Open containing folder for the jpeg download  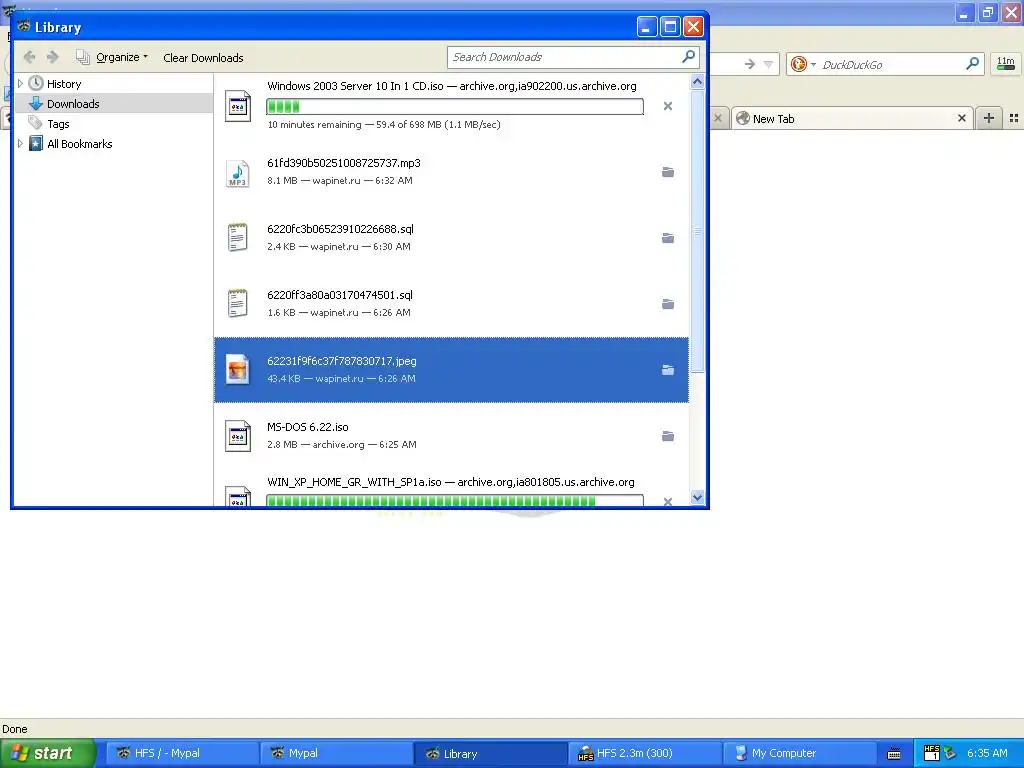coord(667,370)
